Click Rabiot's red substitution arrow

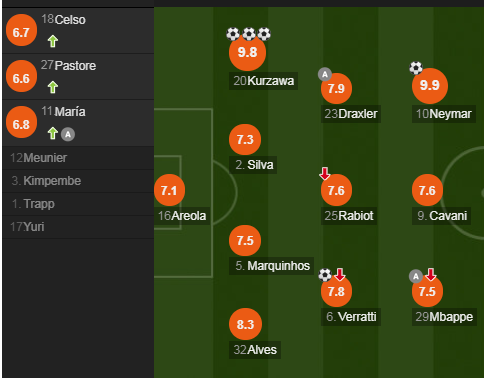click(x=325, y=173)
